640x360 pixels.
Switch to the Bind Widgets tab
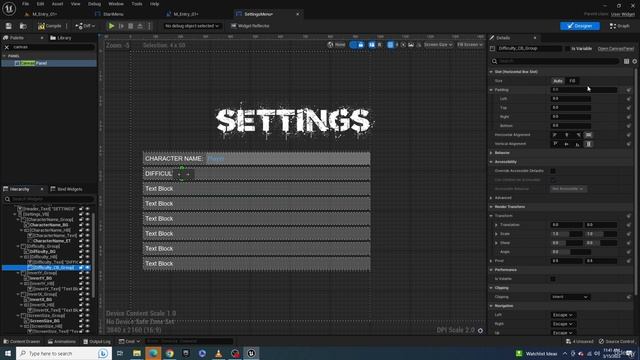66,189
